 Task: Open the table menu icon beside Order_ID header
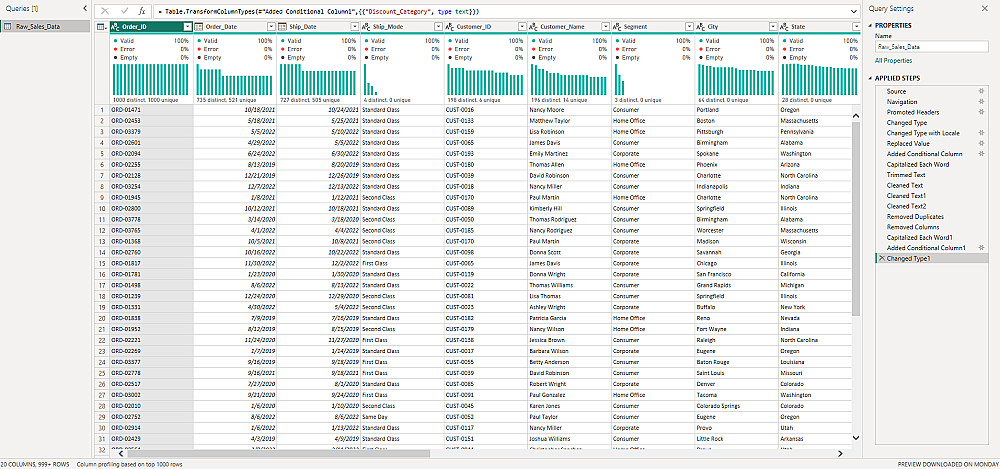tap(102, 27)
